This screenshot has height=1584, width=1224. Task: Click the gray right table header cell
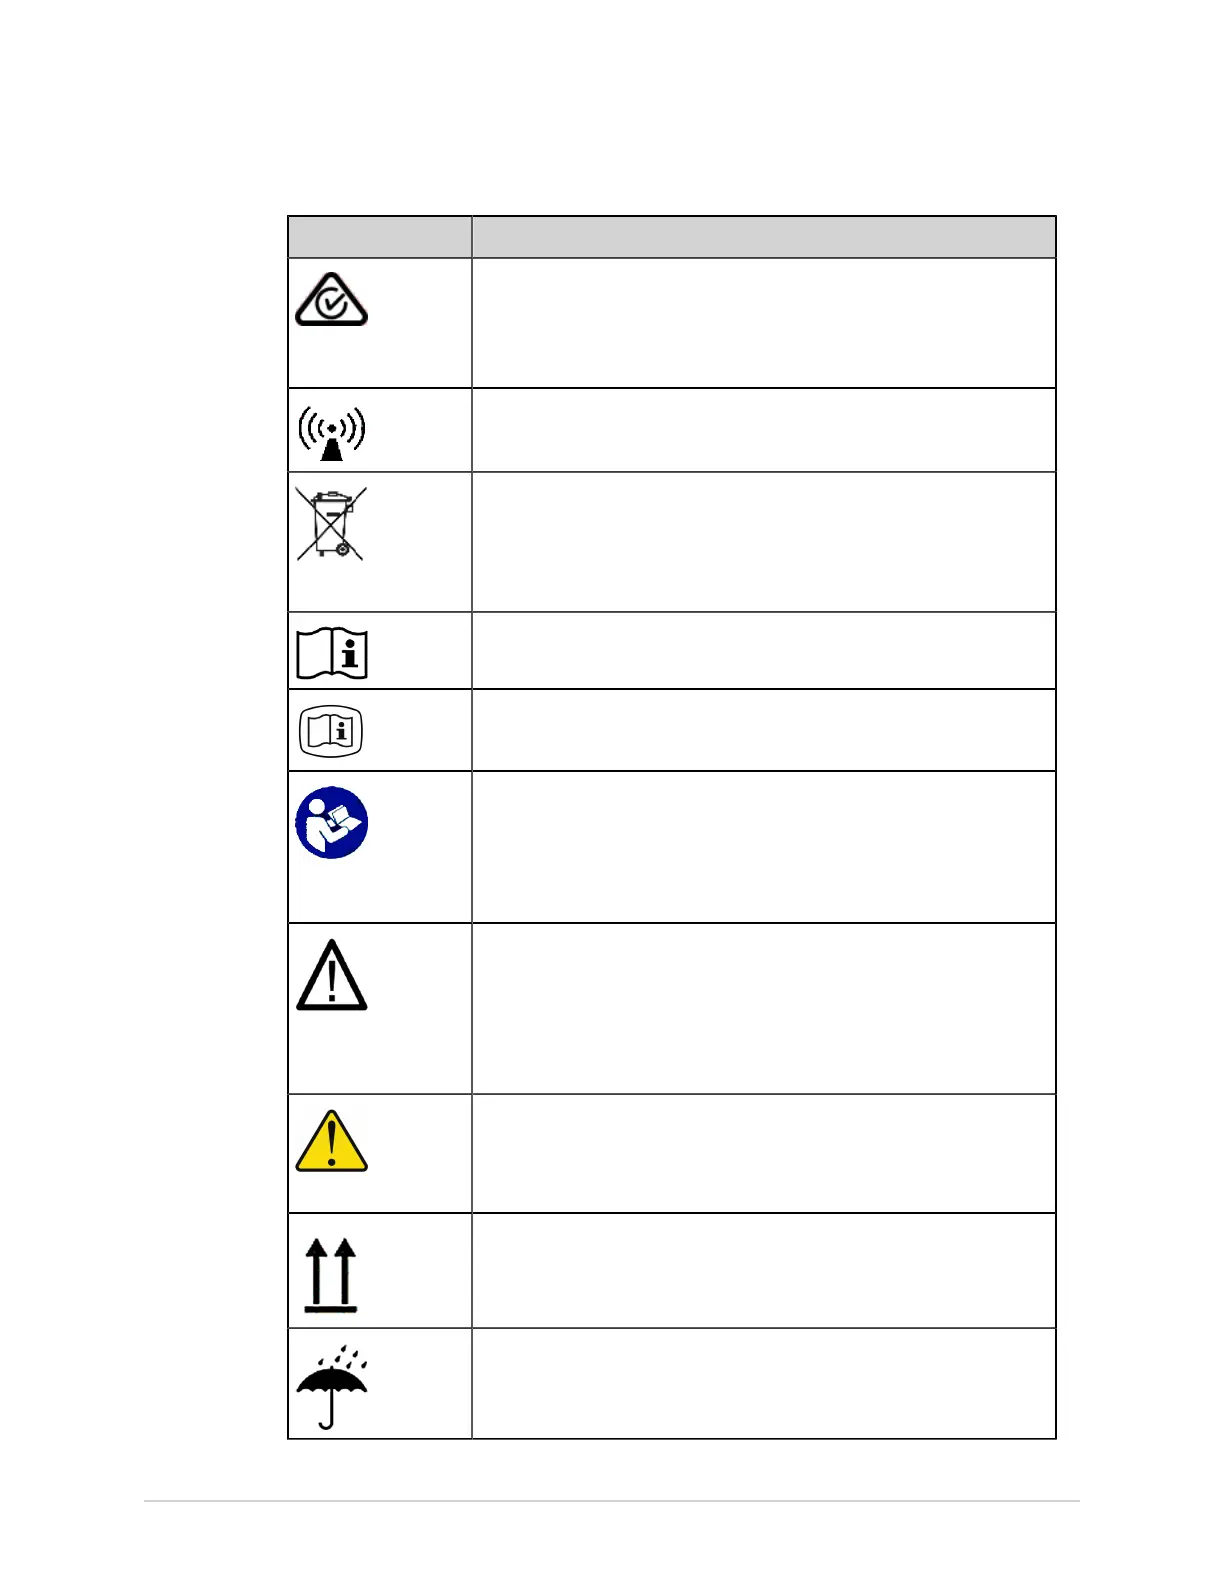[x=764, y=237]
